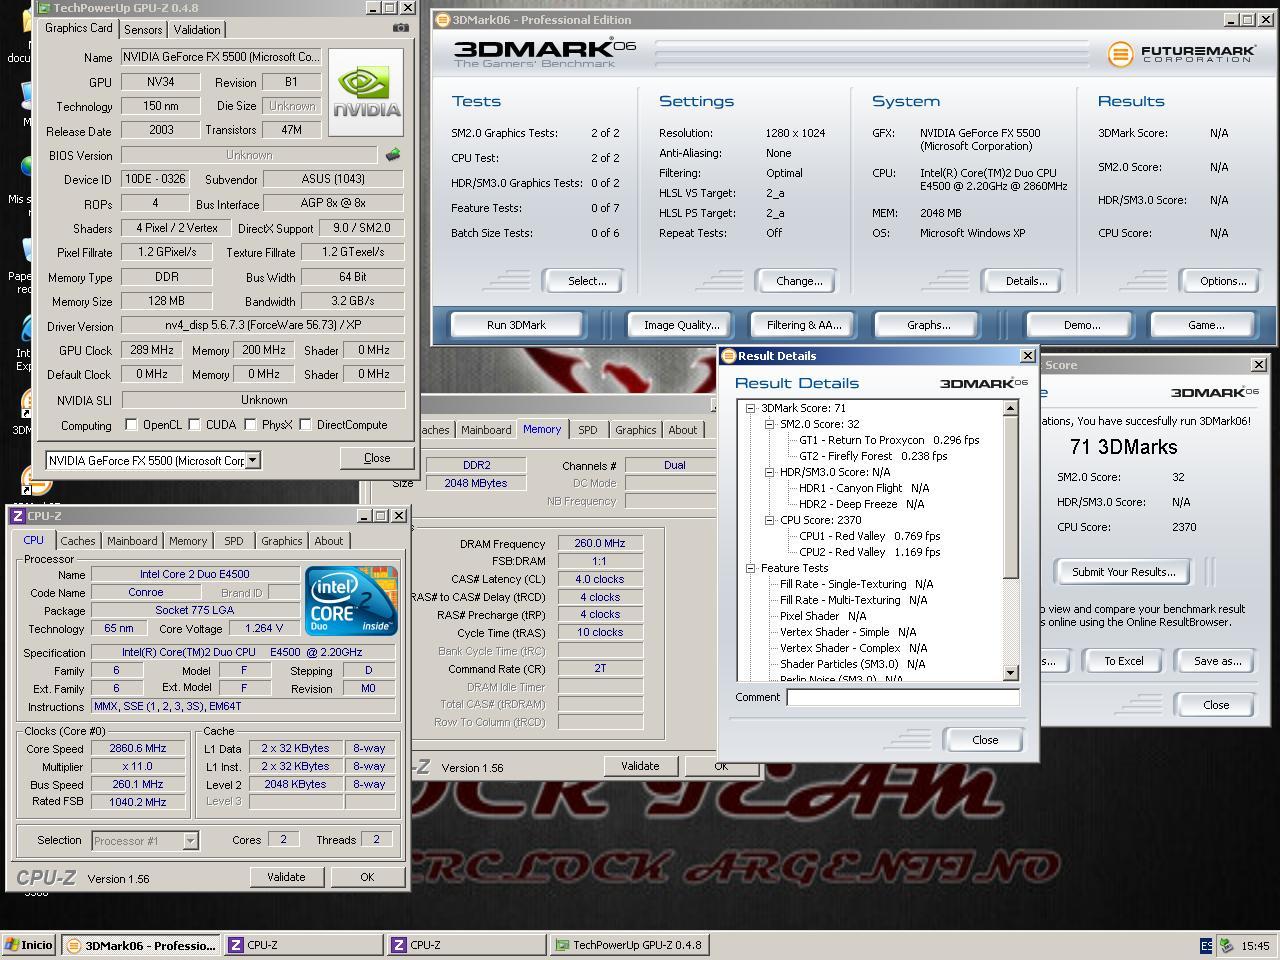Collapse the 3DMark Score: 71 tree node
Image resolution: width=1280 pixels, height=960 pixels.
tap(751, 408)
